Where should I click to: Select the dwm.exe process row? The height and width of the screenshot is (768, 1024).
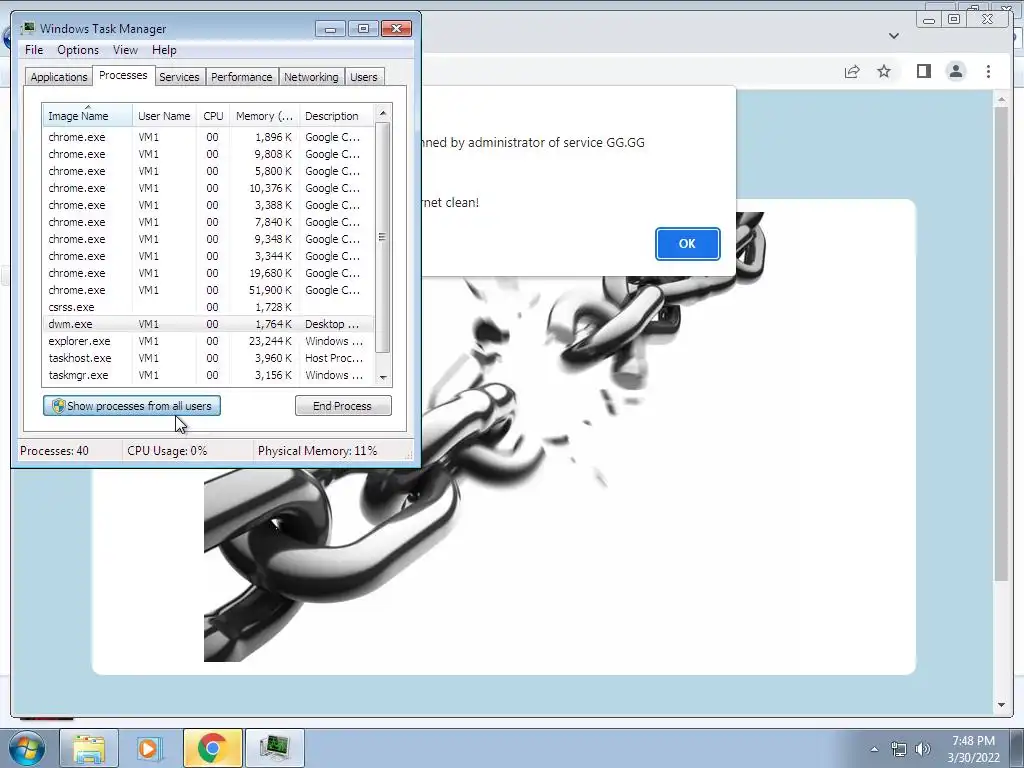[x=209, y=324]
